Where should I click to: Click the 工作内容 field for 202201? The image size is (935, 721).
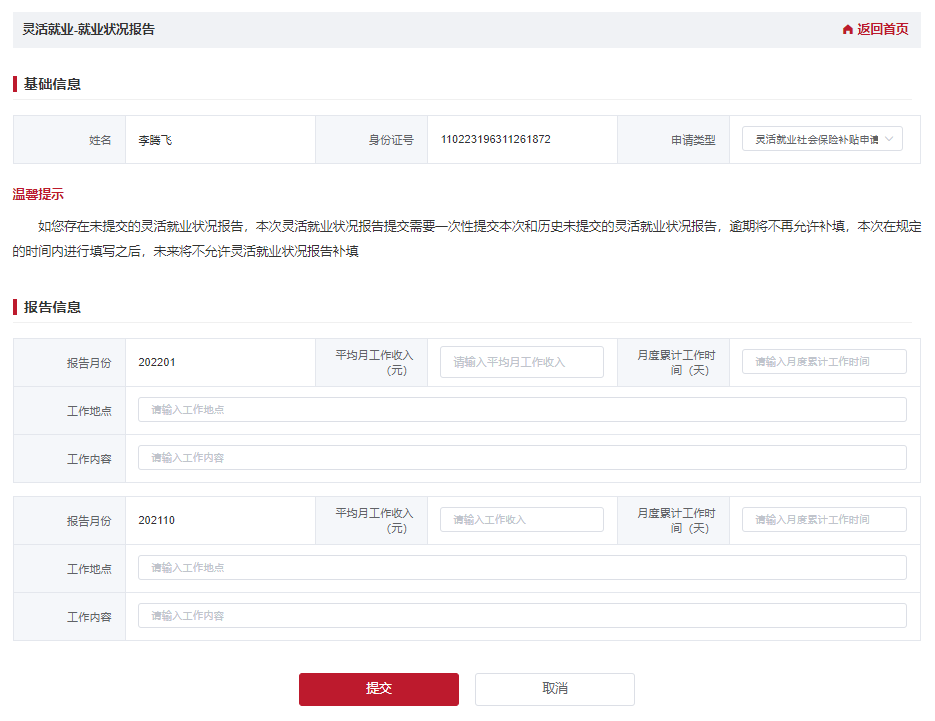pos(521,458)
